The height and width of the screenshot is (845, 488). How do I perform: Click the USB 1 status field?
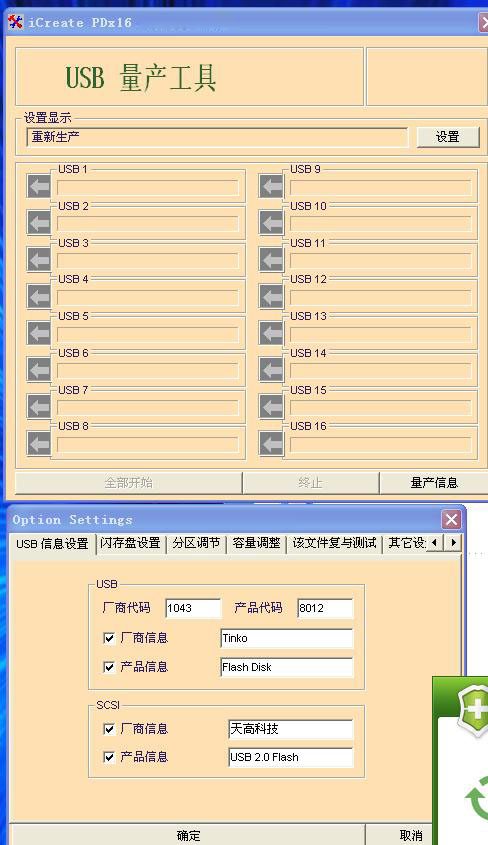[x=148, y=188]
